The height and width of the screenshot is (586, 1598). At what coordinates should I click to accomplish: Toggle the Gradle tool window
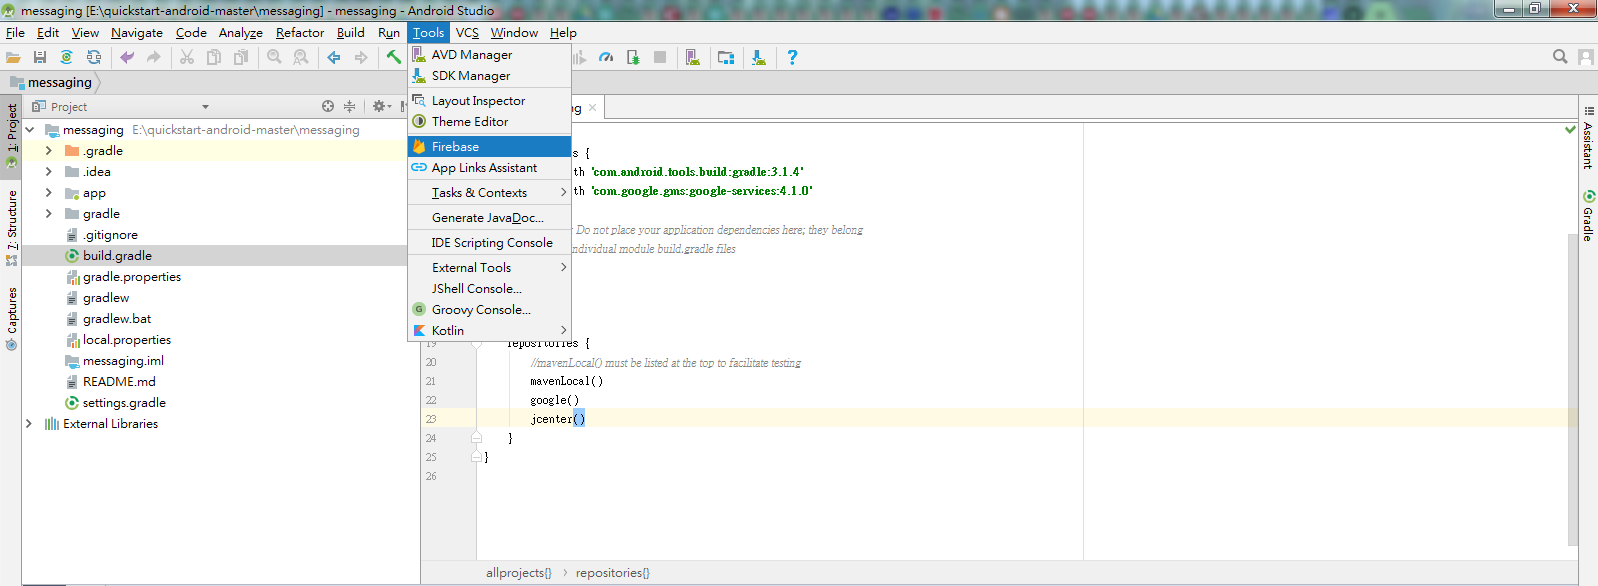click(1588, 215)
